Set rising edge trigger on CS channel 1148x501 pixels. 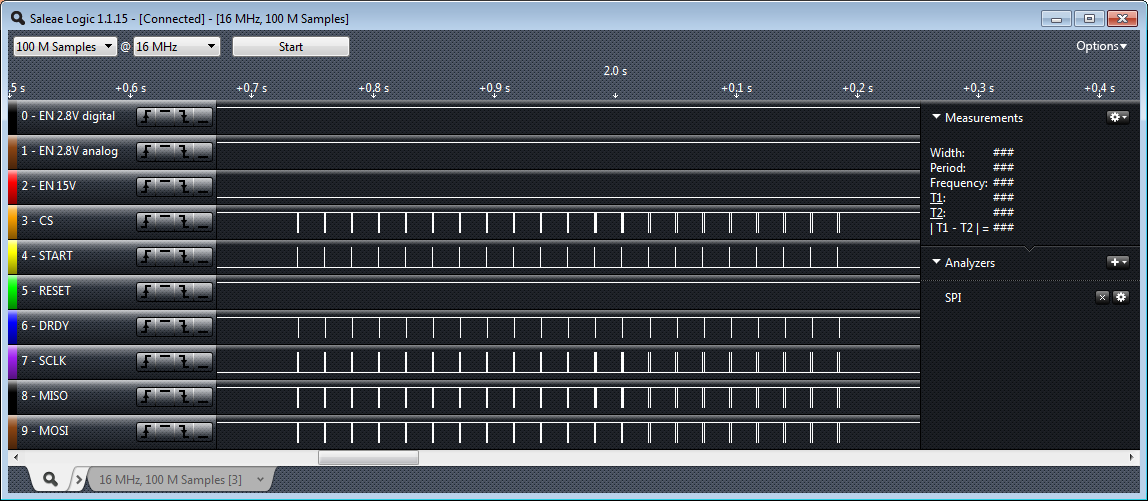146,221
